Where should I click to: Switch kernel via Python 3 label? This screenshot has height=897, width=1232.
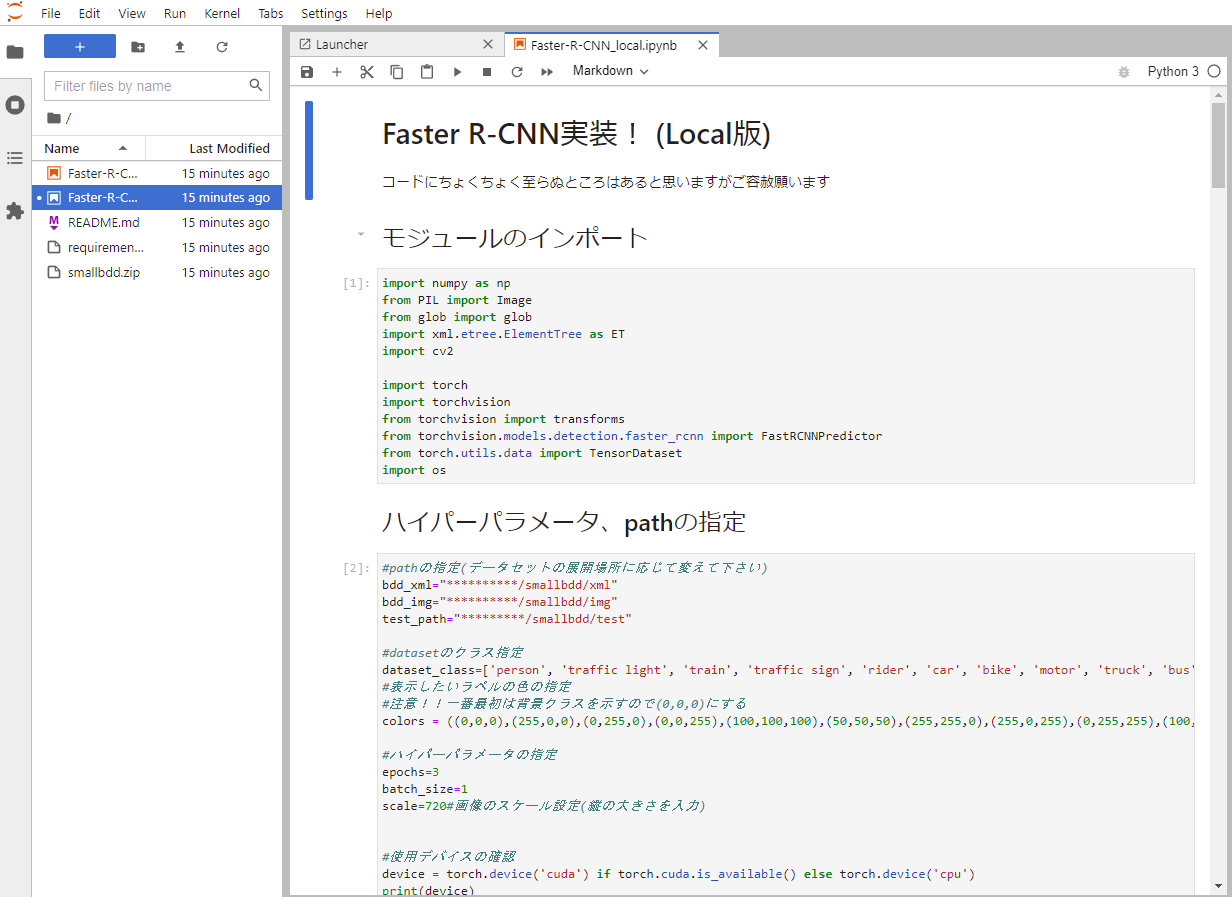[x=1173, y=72]
